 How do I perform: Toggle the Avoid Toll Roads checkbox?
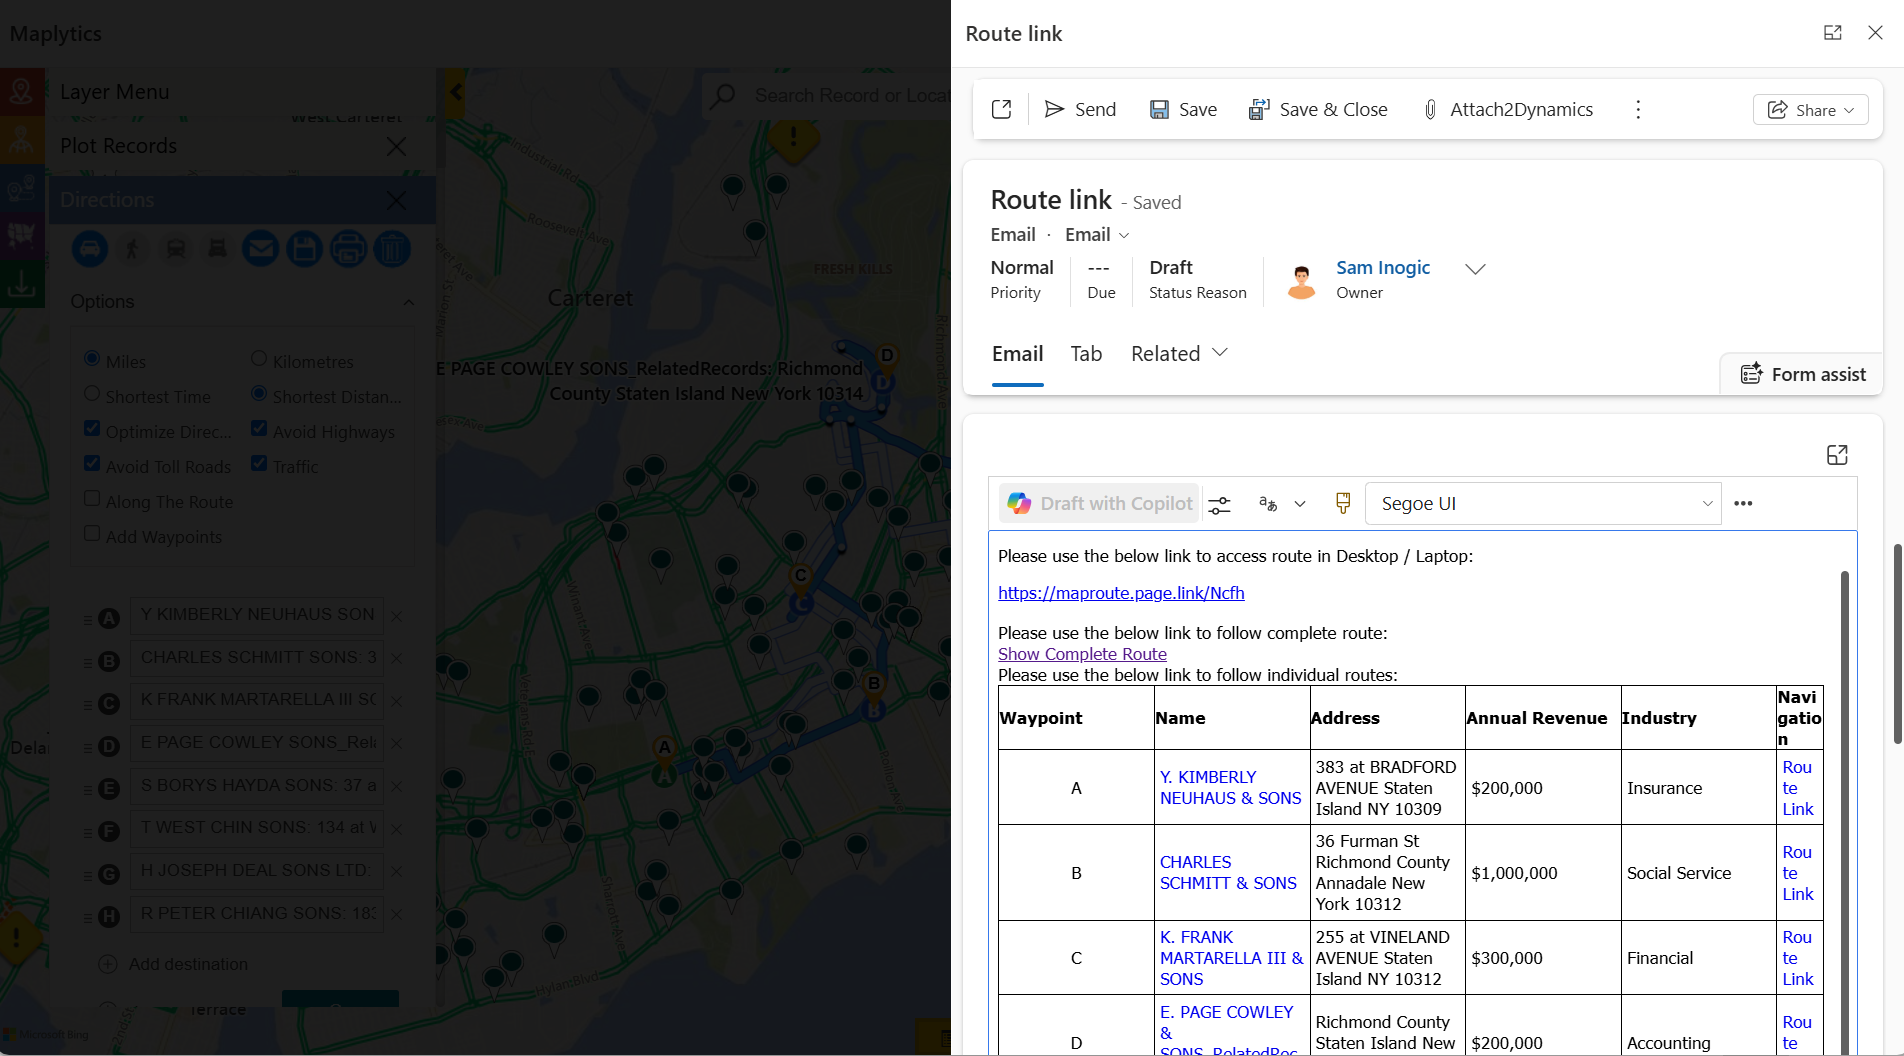pos(92,464)
